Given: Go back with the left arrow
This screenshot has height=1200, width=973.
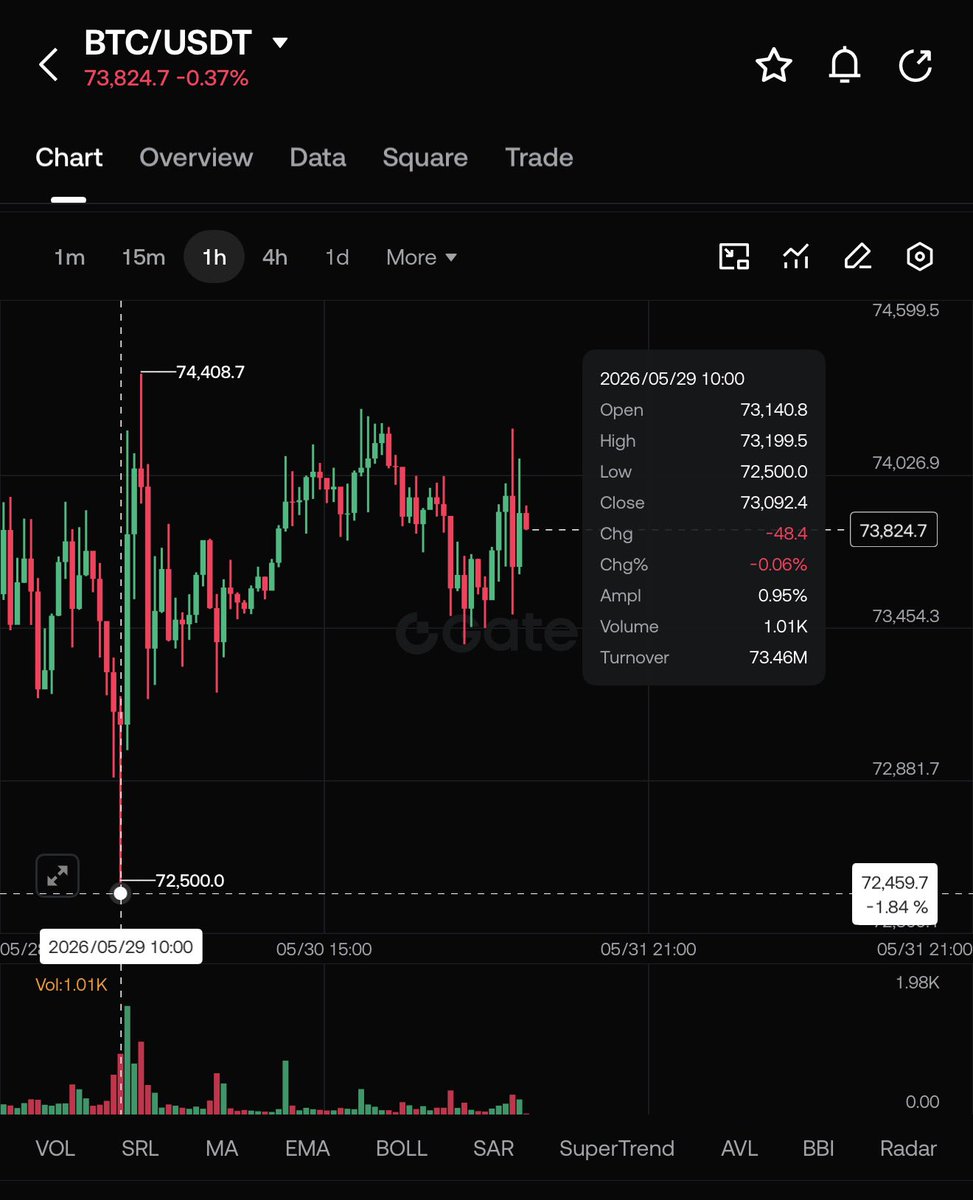Looking at the screenshot, I should coord(48,65).
